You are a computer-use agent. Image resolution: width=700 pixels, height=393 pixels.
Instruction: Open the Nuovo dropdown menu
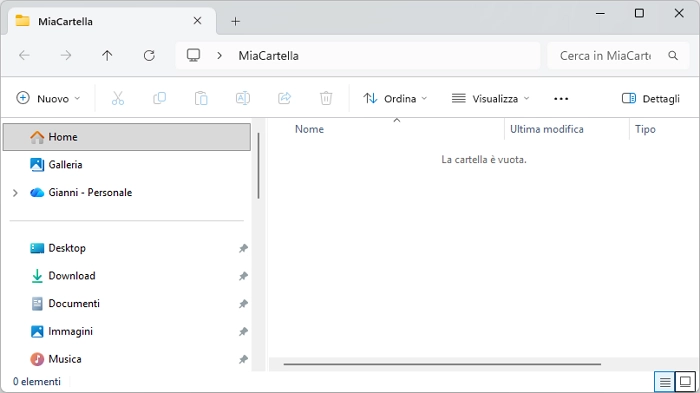pyautogui.click(x=48, y=98)
